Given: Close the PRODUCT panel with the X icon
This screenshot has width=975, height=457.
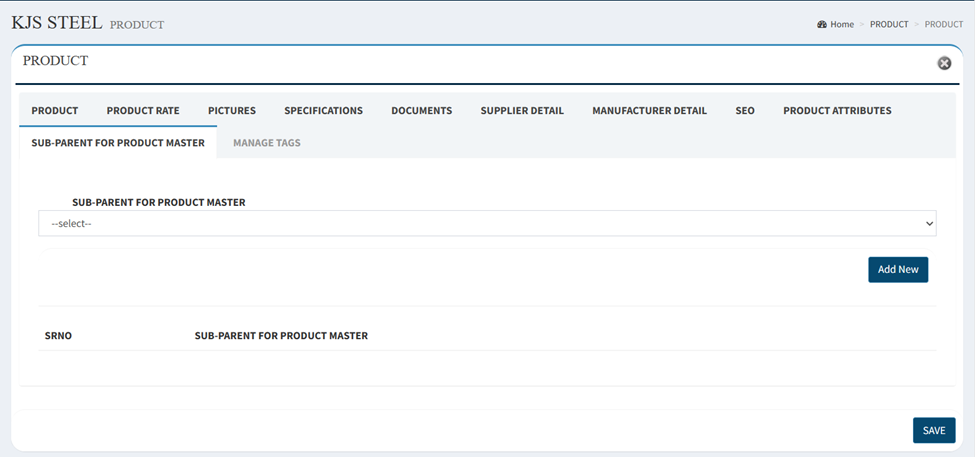Looking at the screenshot, I should [944, 63].
